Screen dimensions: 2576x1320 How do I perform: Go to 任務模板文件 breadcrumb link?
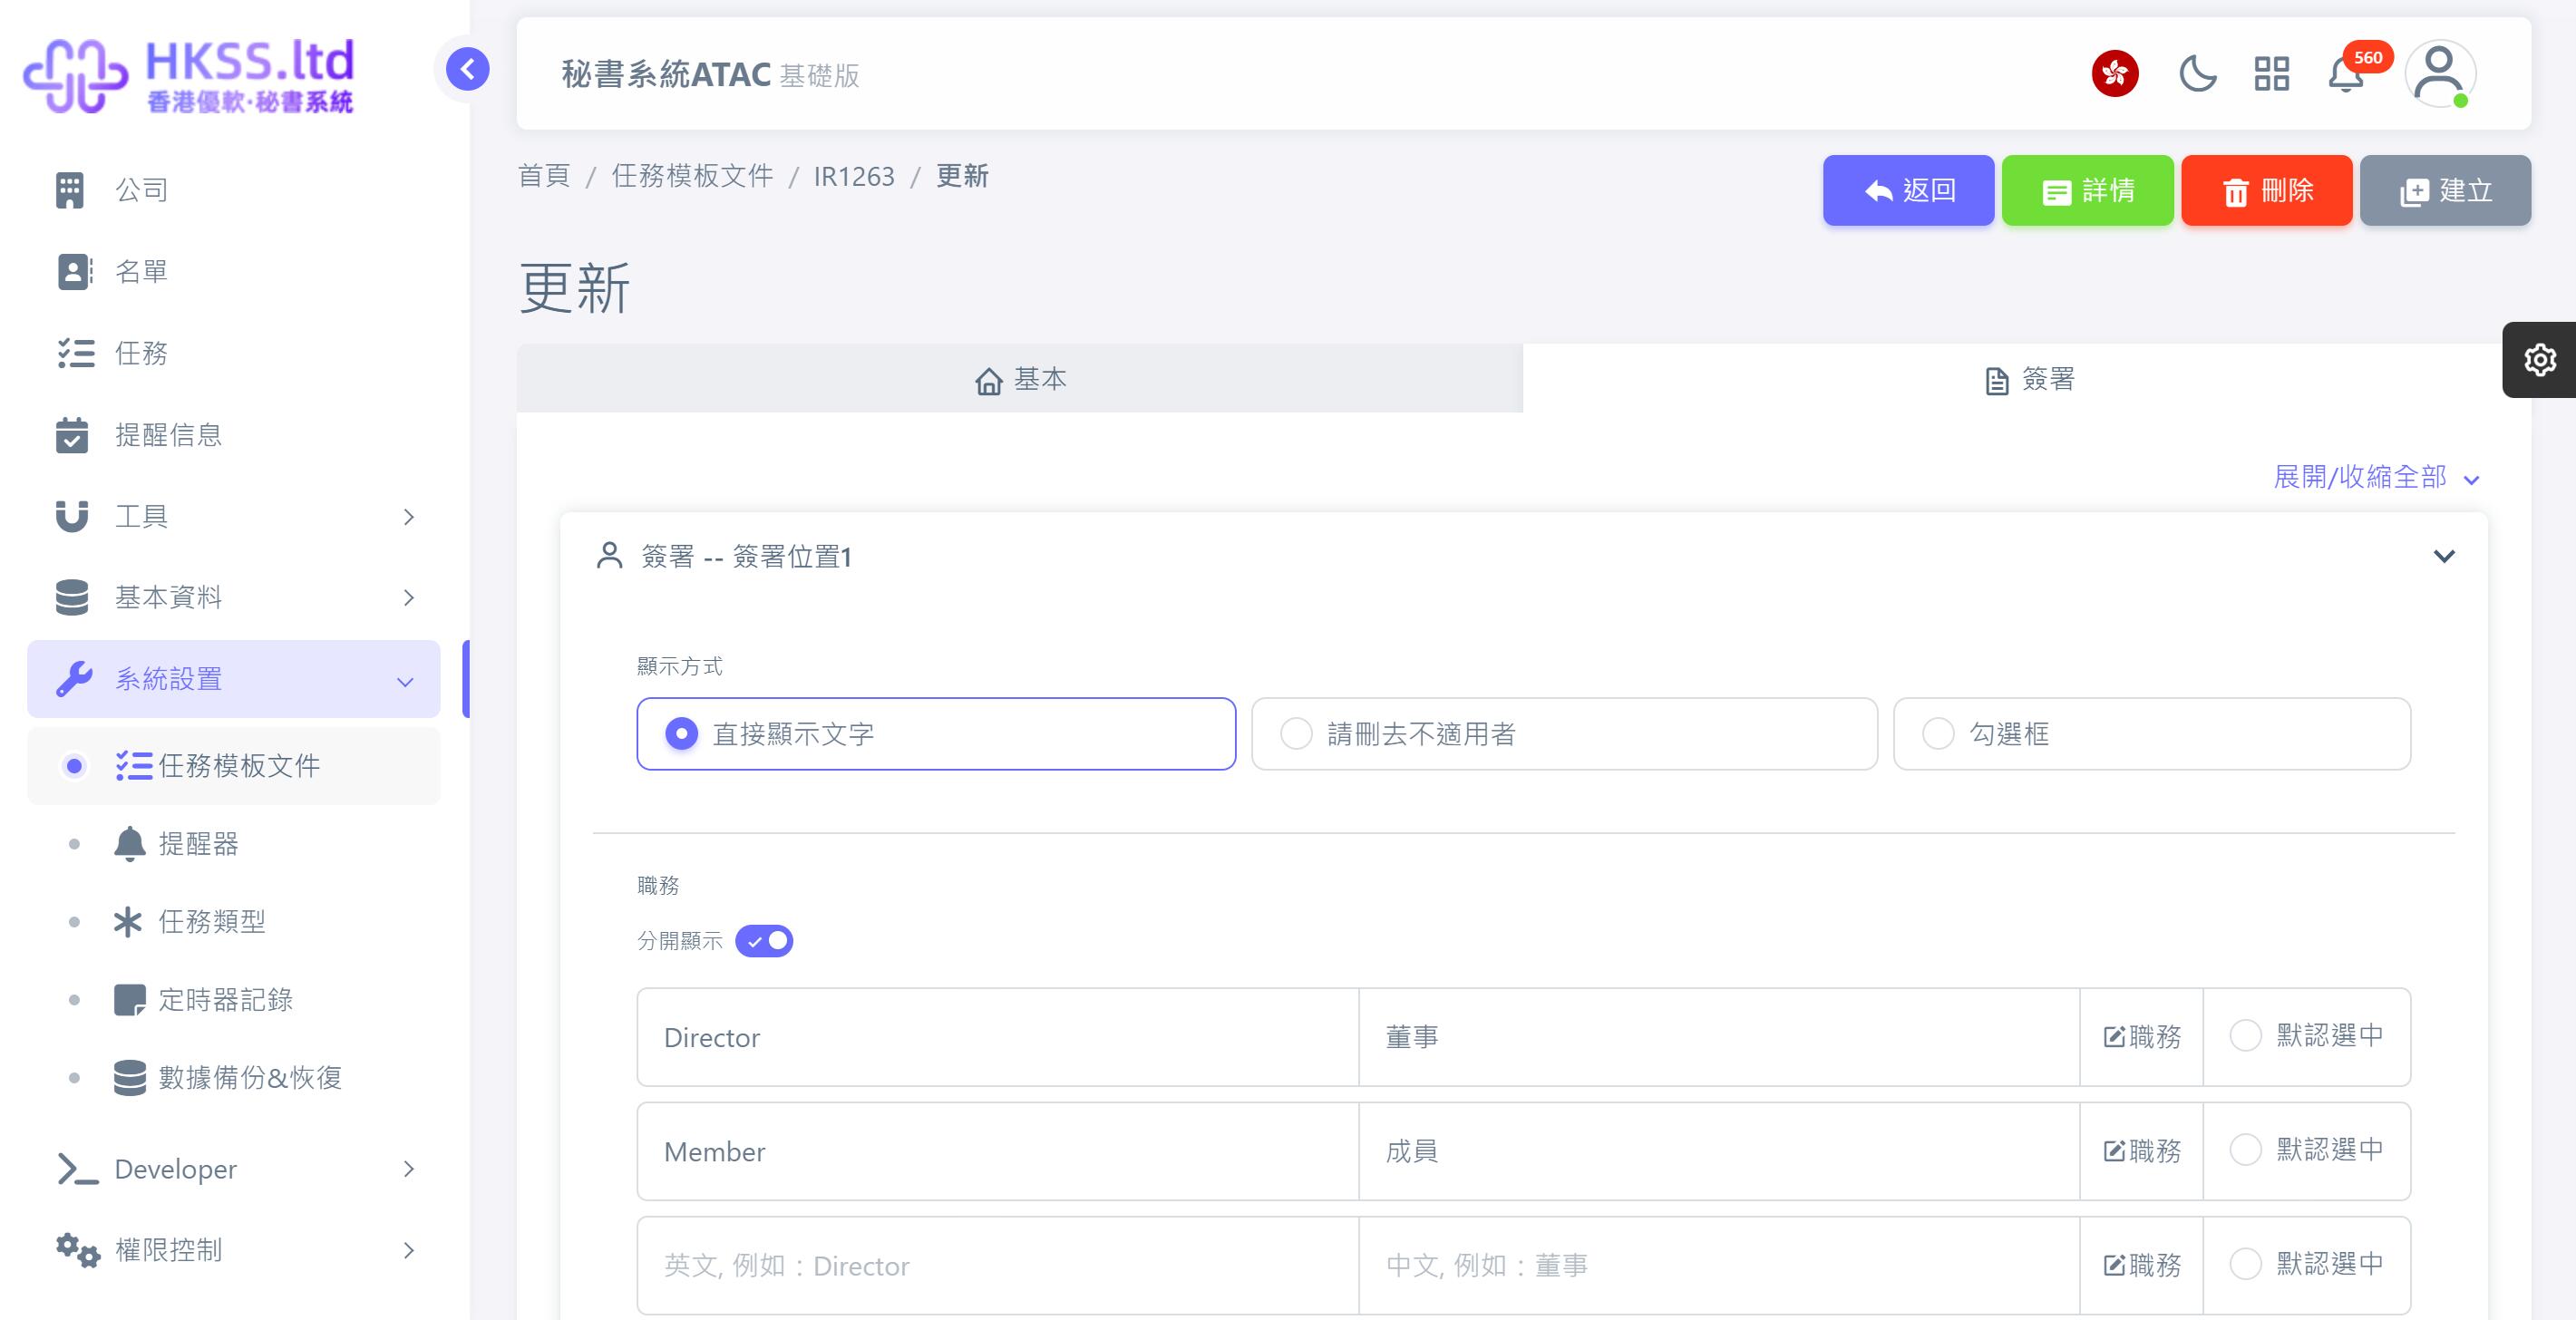click(x=692, y=176)
